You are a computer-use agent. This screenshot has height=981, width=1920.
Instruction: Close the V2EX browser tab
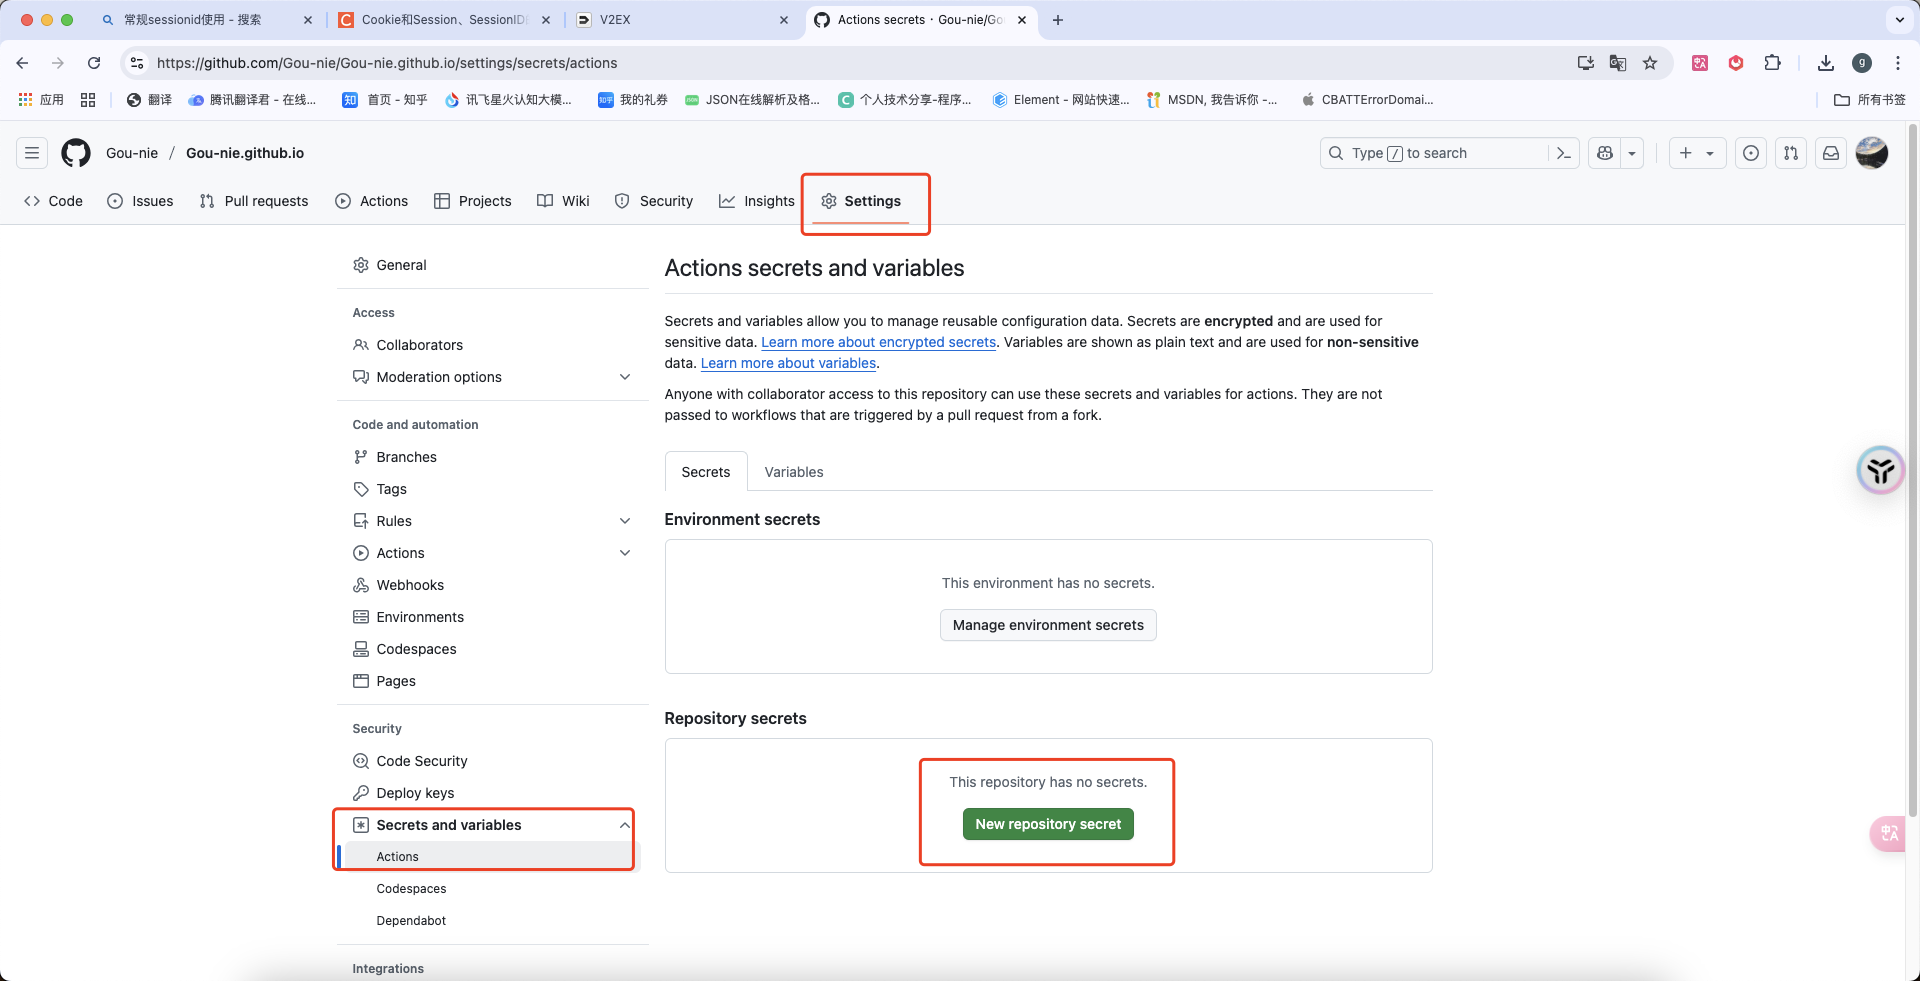784,20
